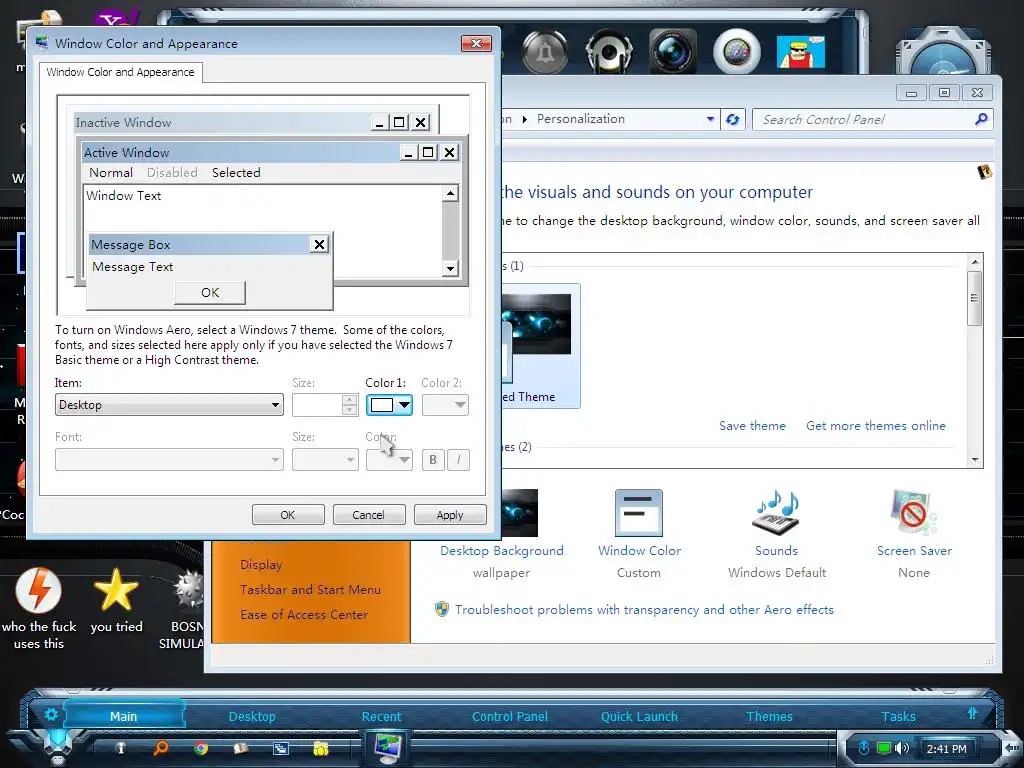Click the Search Control Panel input field
Screen dimensions: 1024x768
pos(863,120)
